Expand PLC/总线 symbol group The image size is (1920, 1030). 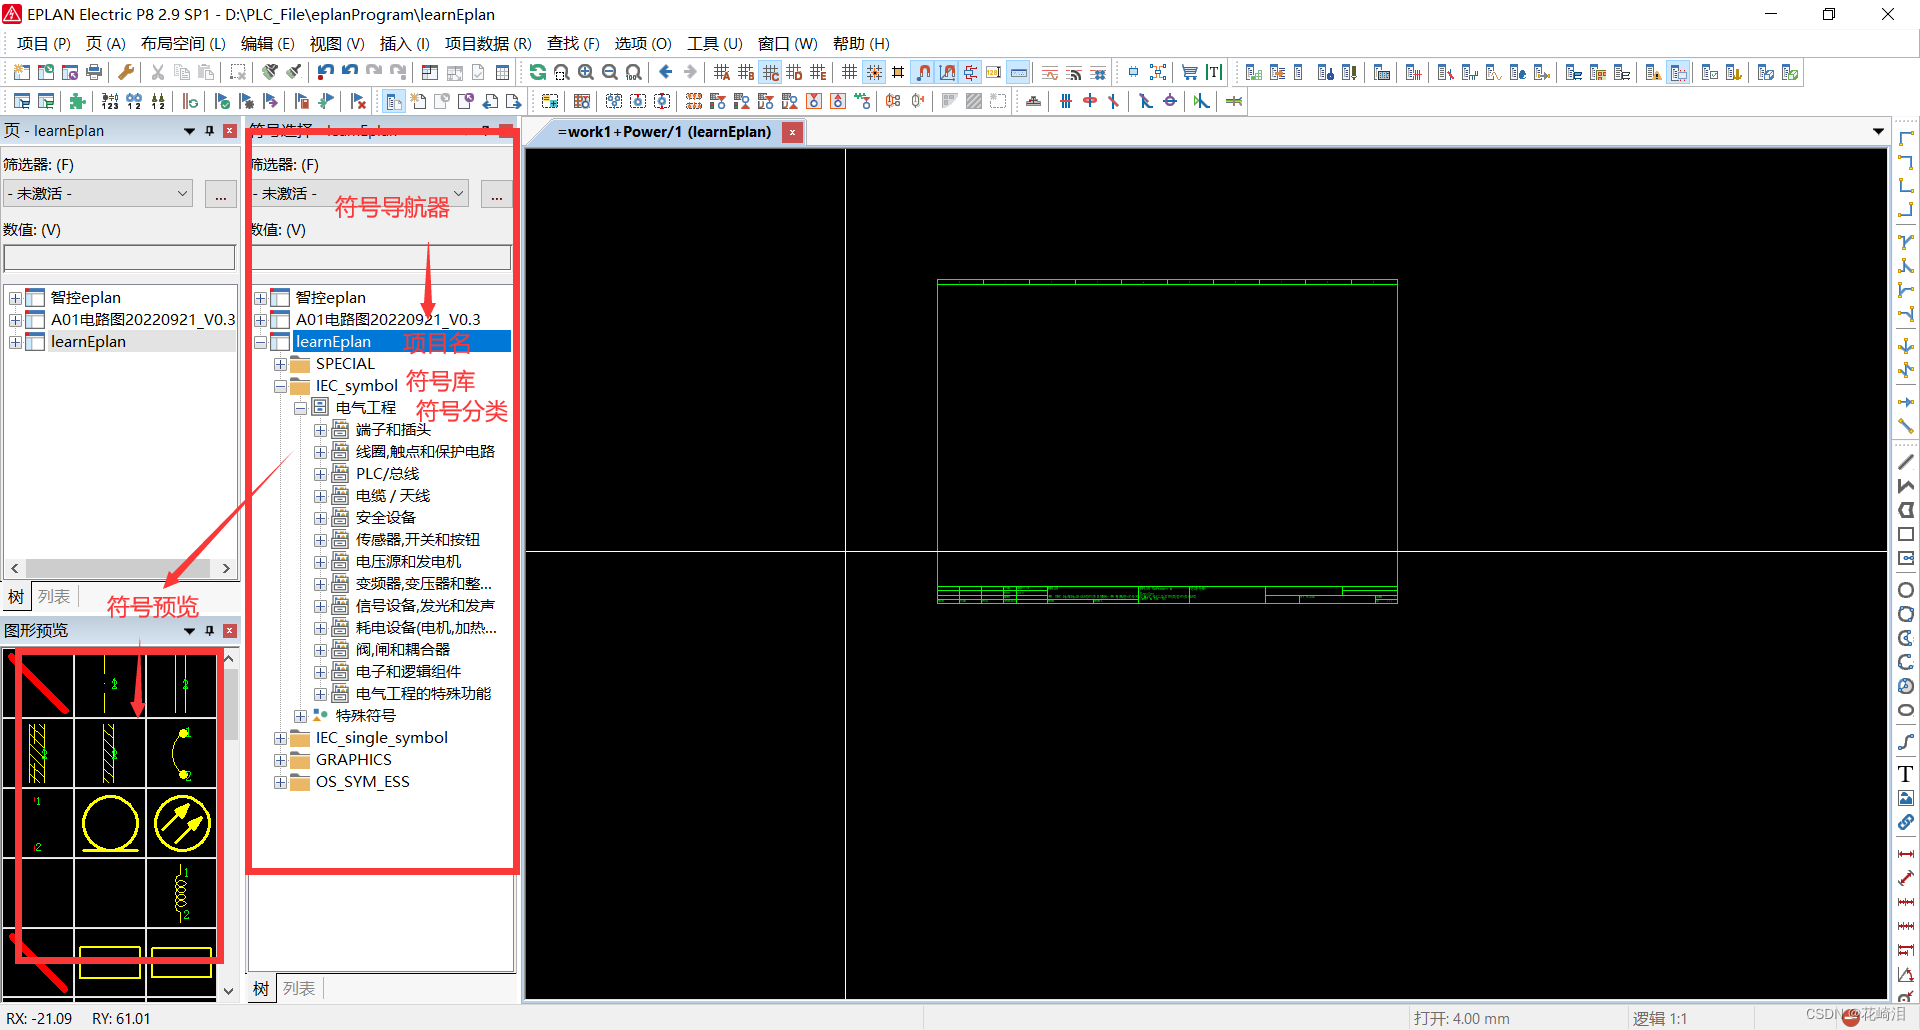tap(320, 474)
